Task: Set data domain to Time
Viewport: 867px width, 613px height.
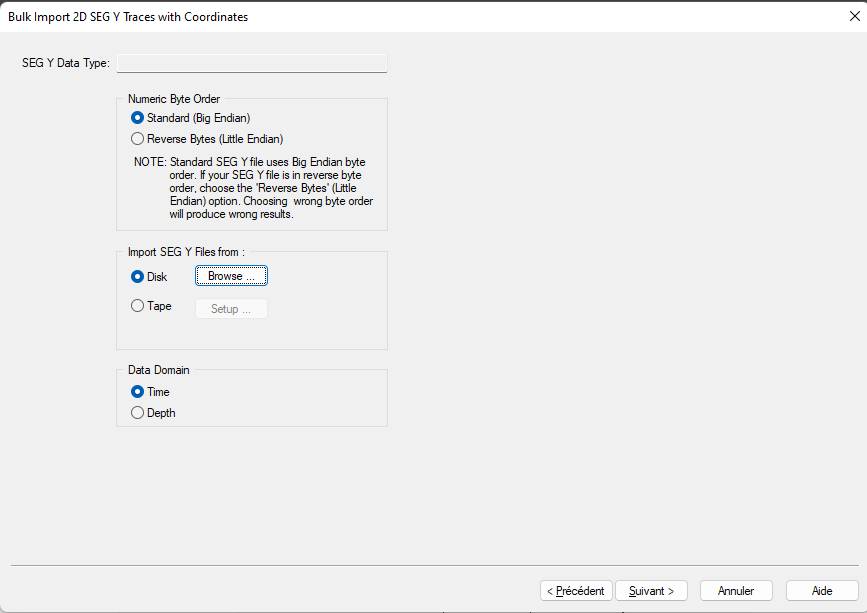Action: coord(138,392)
